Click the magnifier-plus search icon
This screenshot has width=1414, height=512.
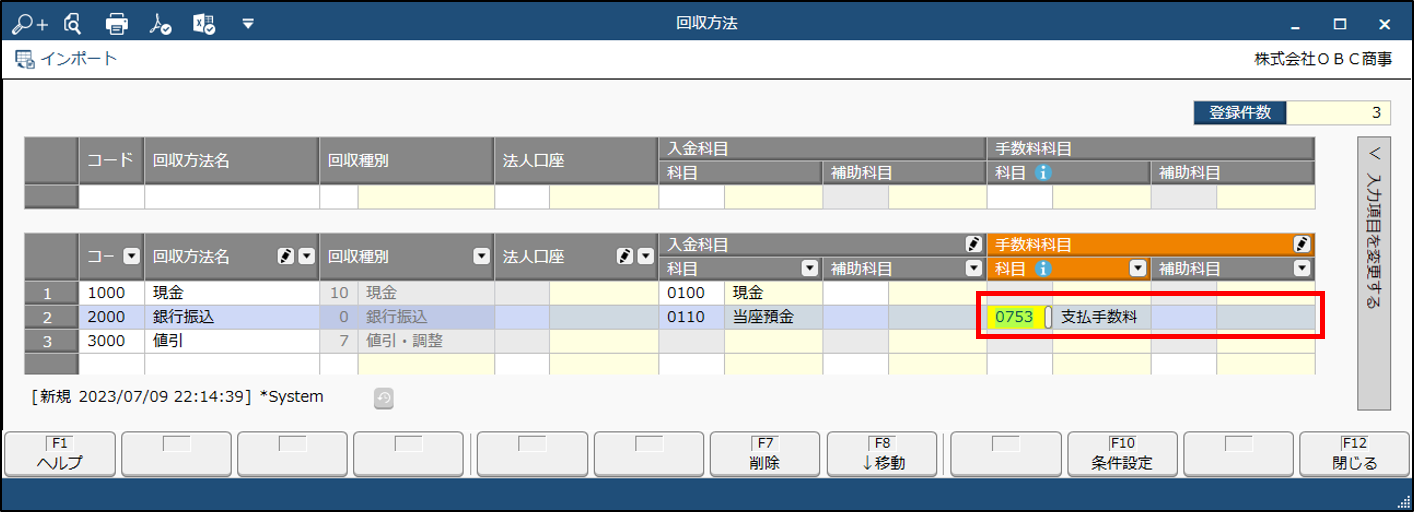[29, 22]
